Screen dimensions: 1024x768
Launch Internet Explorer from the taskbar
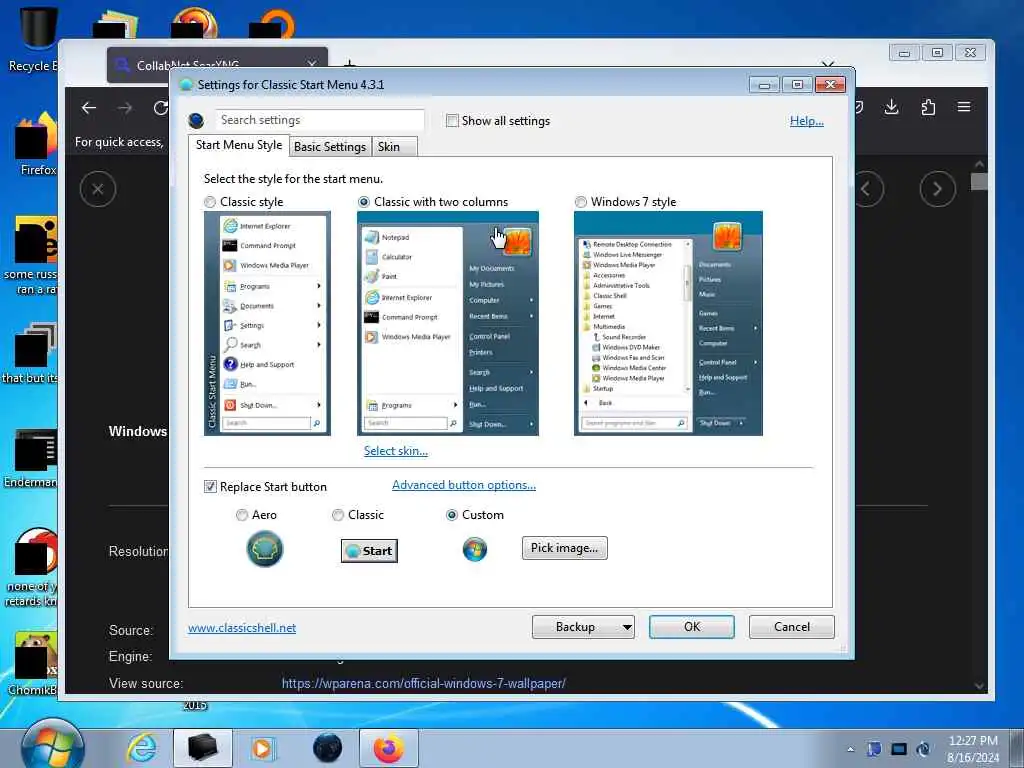142,748
